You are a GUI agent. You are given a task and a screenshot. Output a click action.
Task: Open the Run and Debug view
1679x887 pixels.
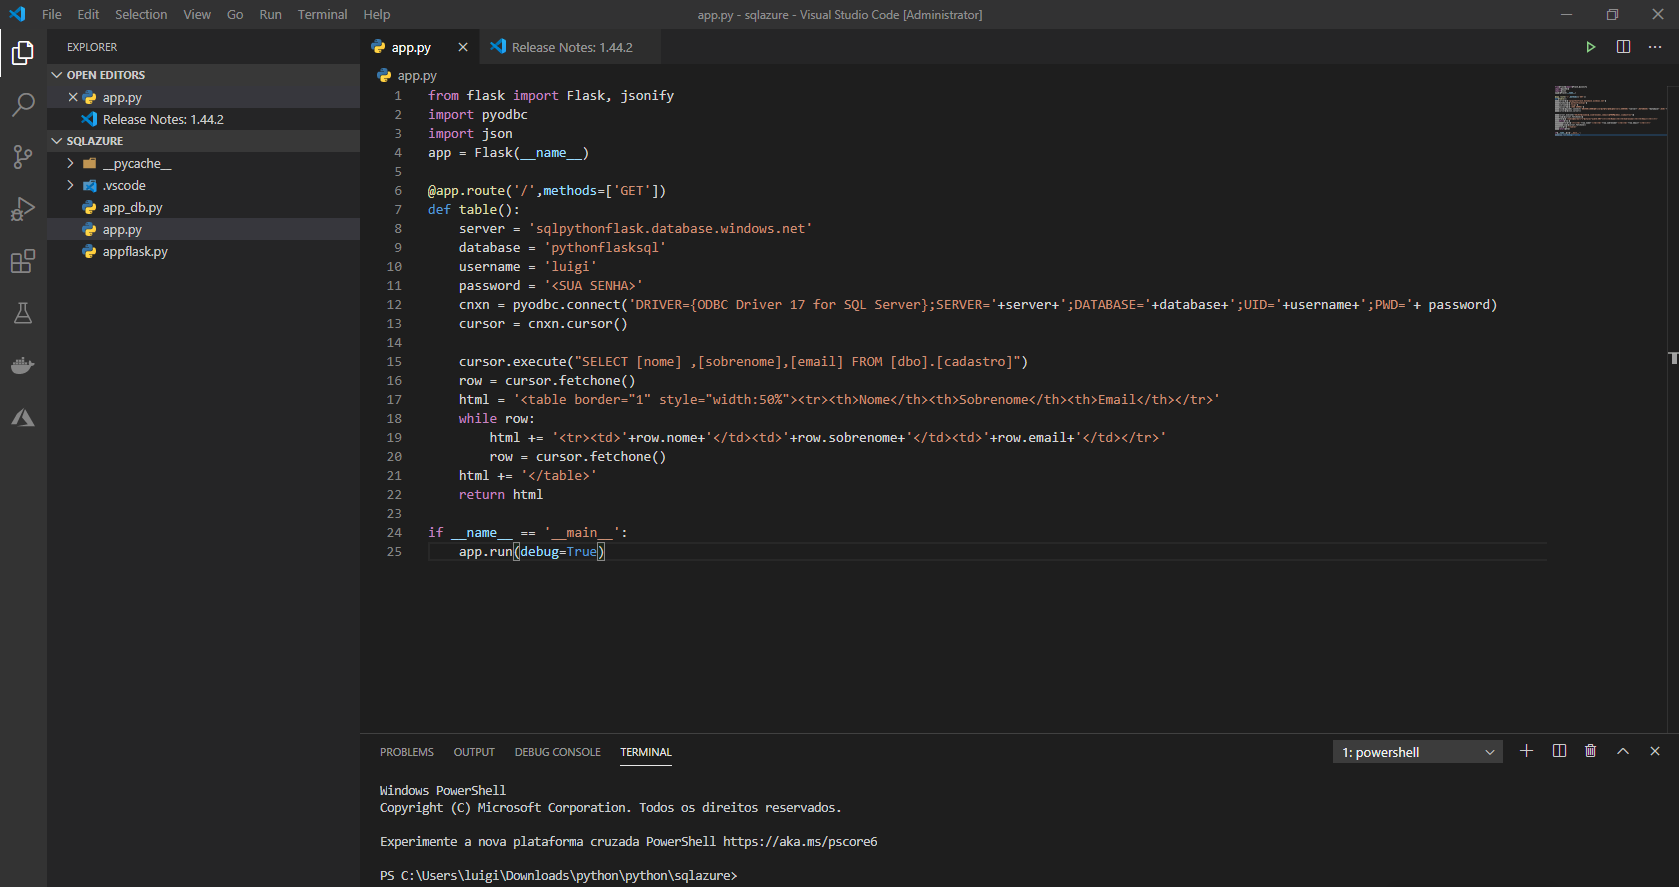23,209
